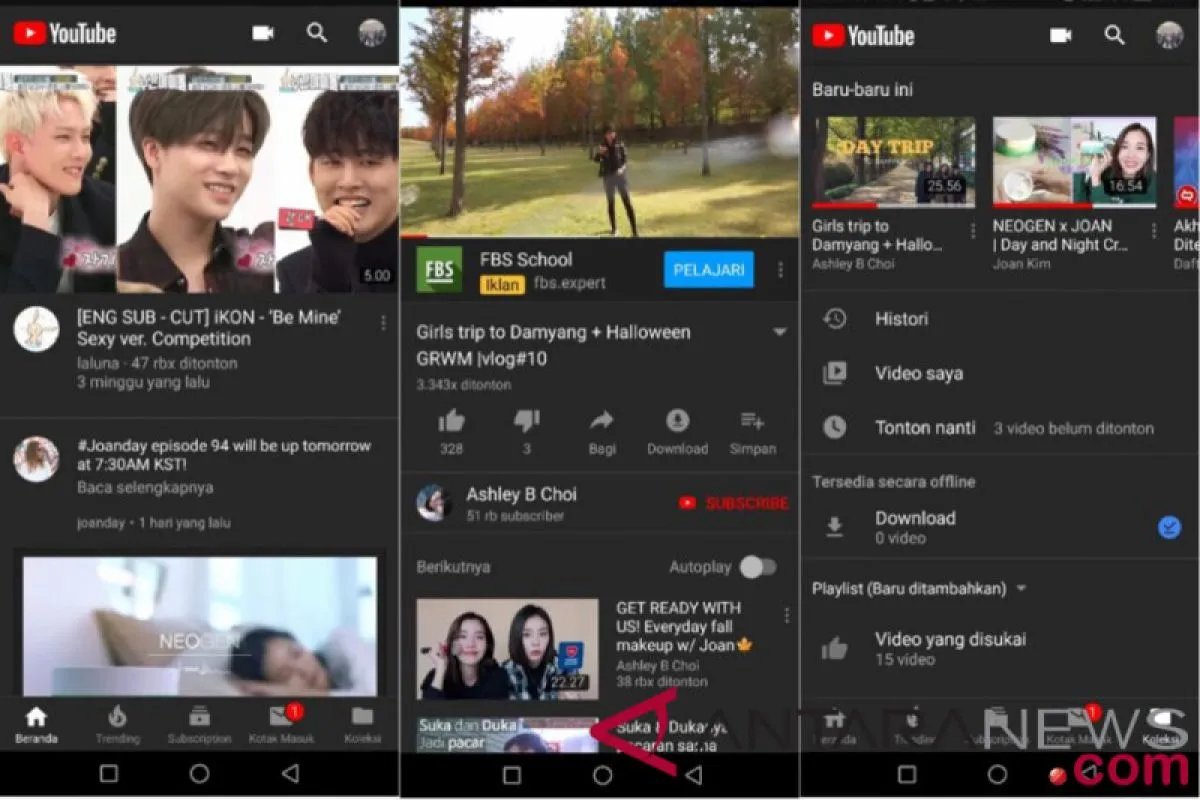Open Video yang disukai playlist
Viewport: 1200px width, 800px height.
pos(950,648)
